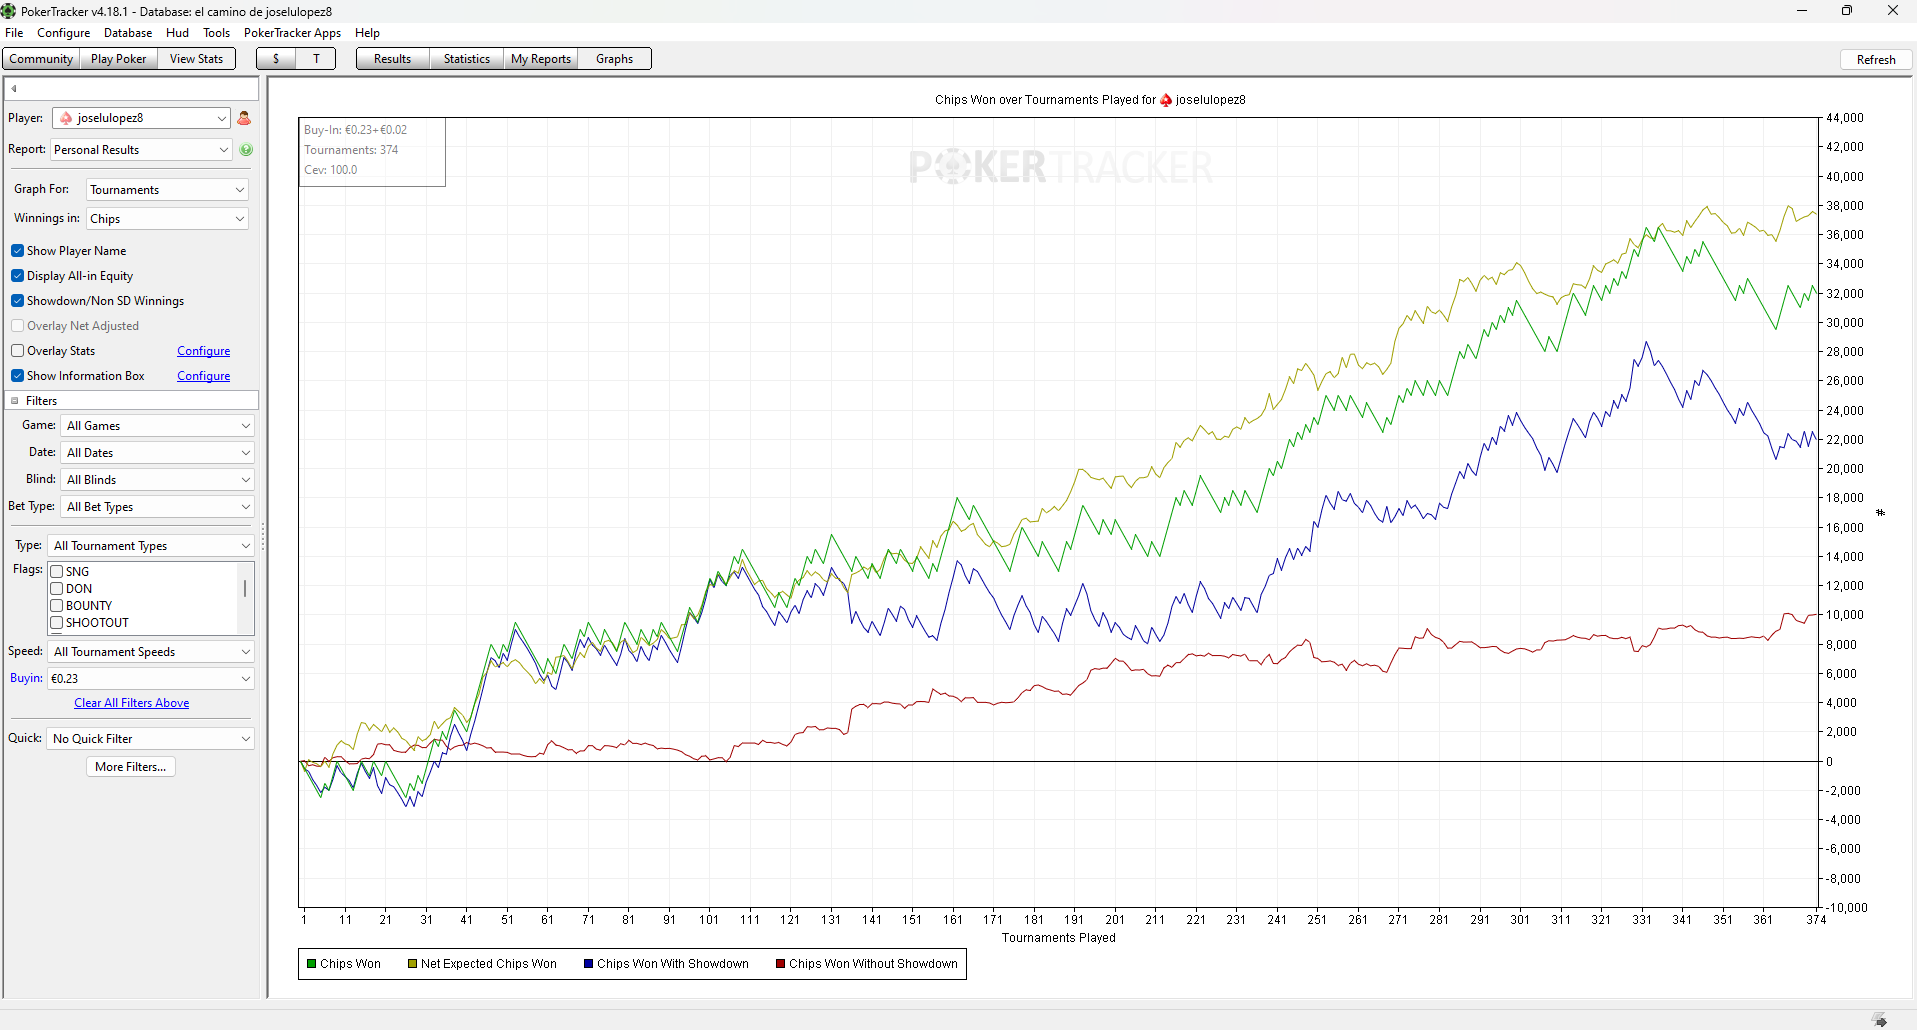This screenshot has width=1917, height=1030.
Task: Switch to the My Reports tab
Action: [541, 59]
